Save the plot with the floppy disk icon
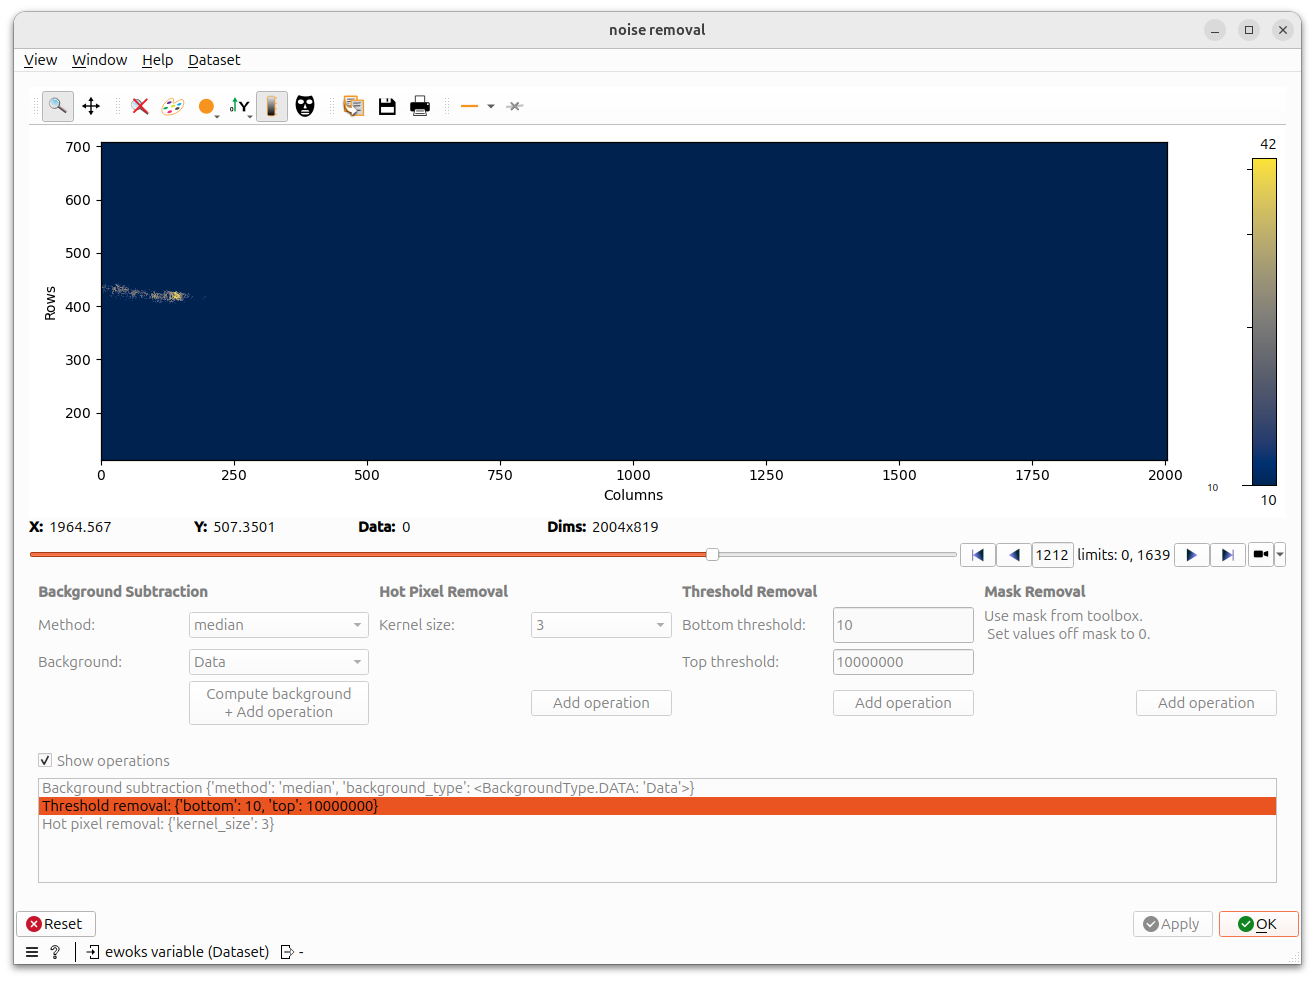Image resolution: width=1315 pixels, height=981 pixels. (387, 106)
